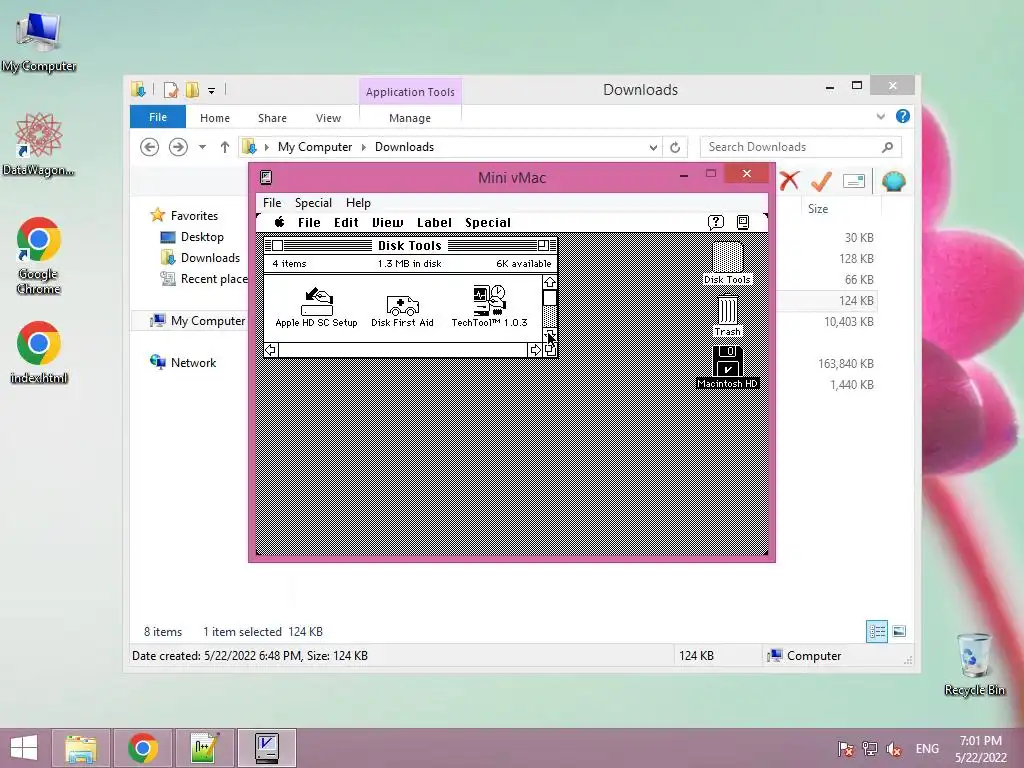Select Network in the navigation pane
This screenshot has width=1024, height=768.
pos(183,362)
